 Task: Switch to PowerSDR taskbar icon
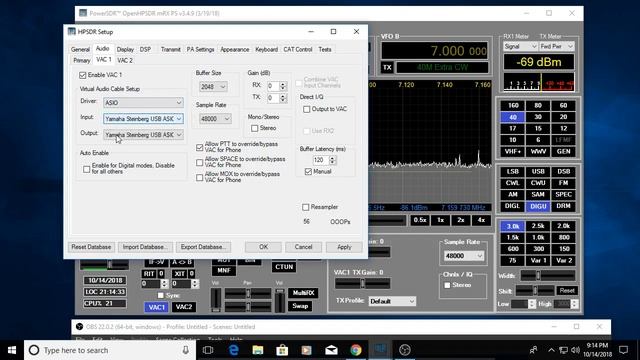pyautogui.click(x=380, y=350)
